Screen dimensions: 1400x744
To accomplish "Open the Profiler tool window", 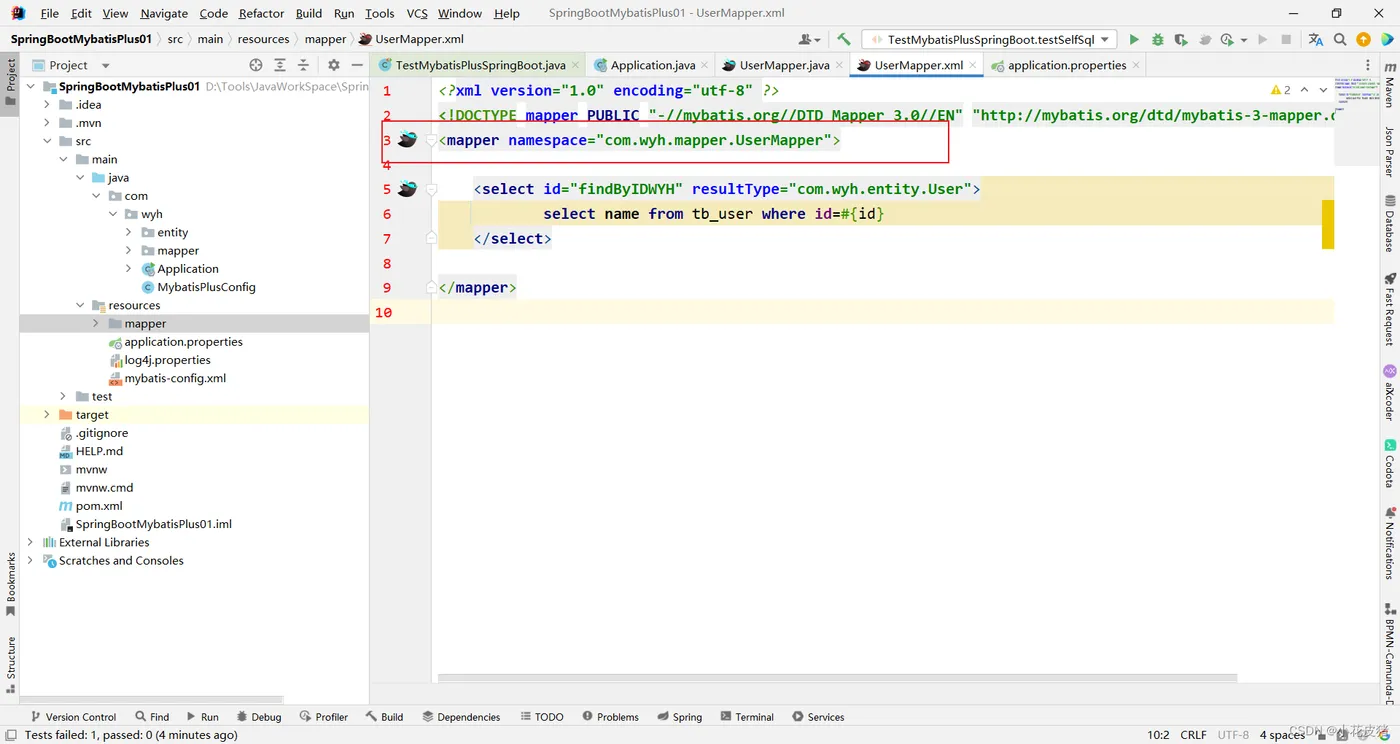I will tap(324, 717).
